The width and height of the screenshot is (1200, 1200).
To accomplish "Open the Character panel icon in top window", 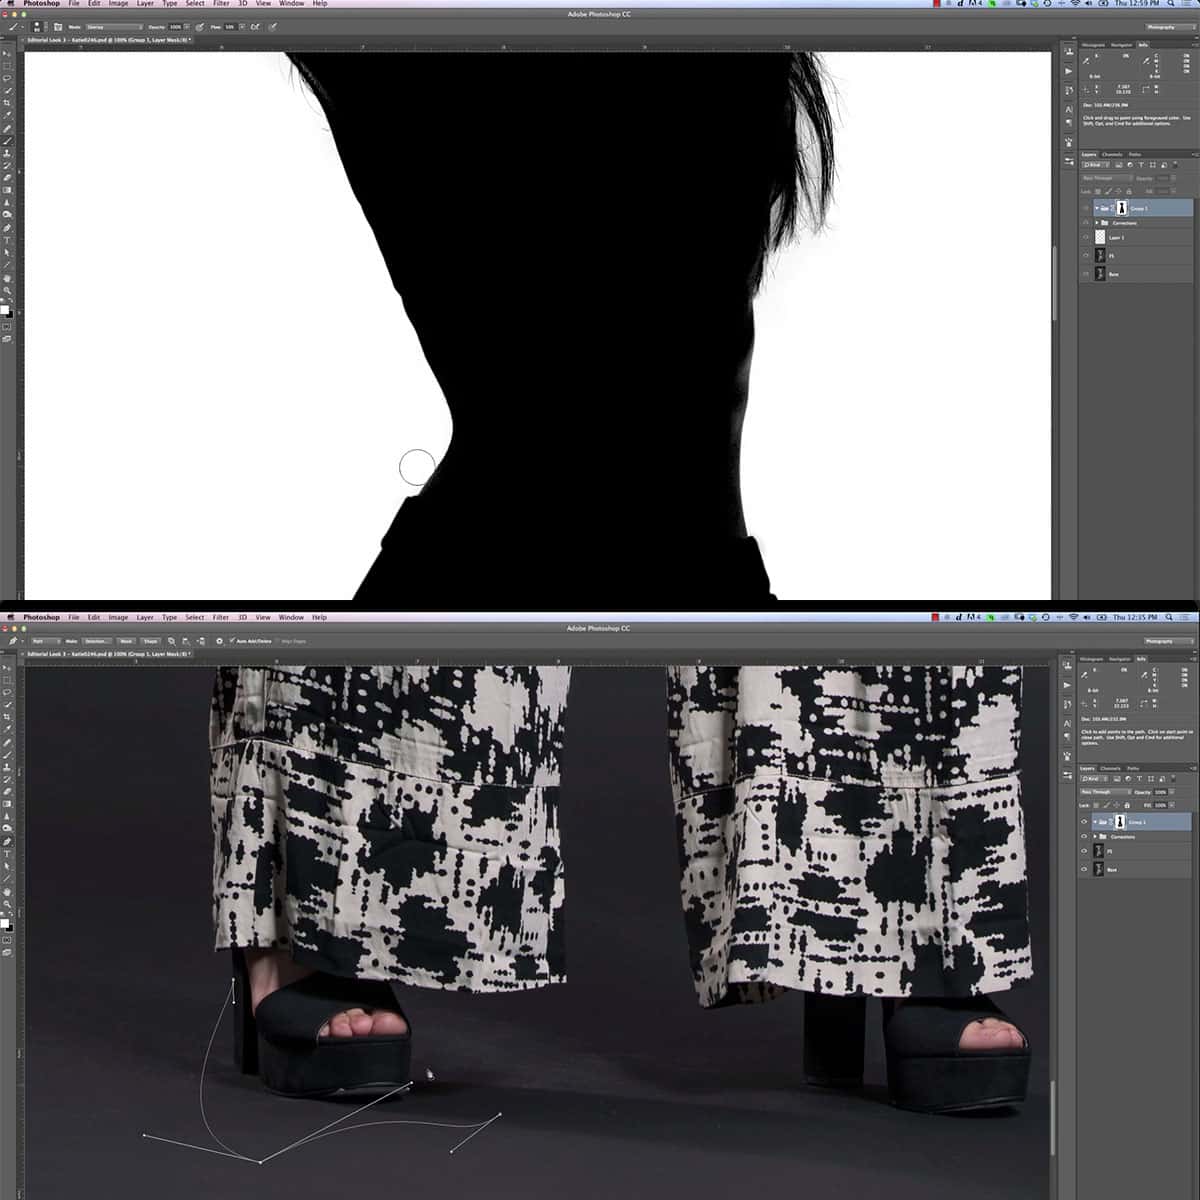I will pyautogui.click(x=1069, y=109).
